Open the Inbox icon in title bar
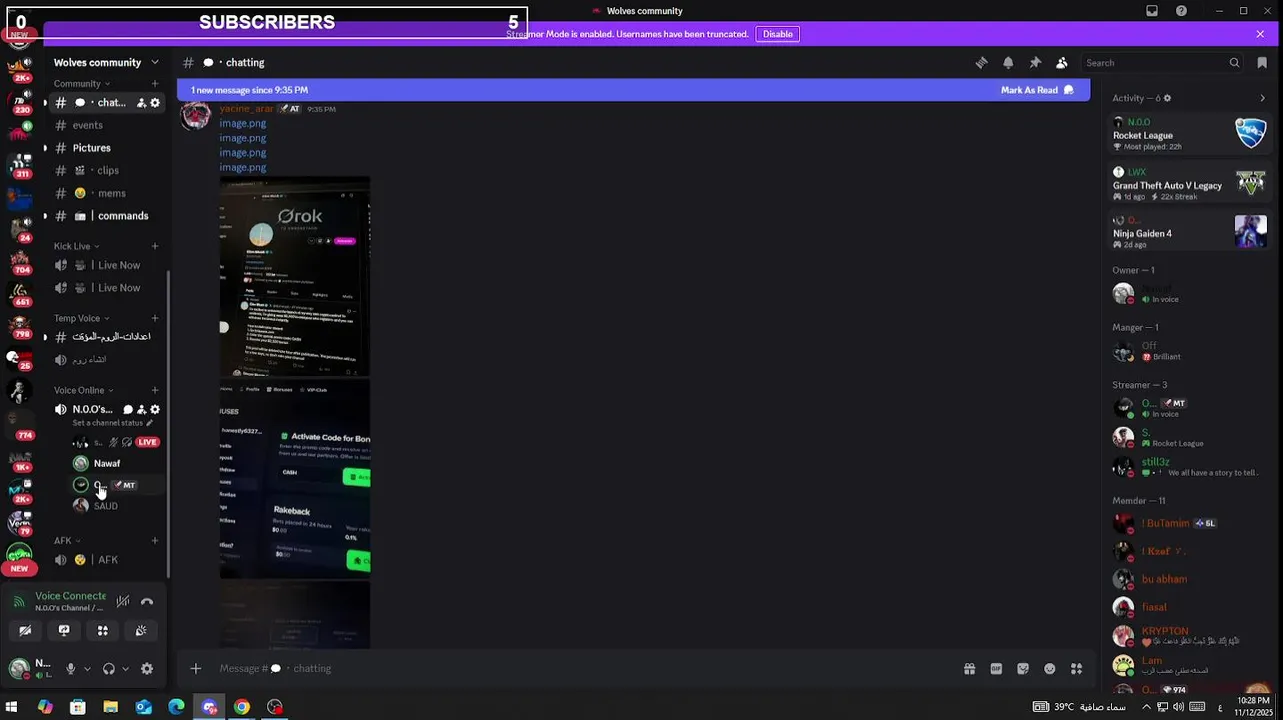The image size is (1283, 720). coord(1152,11)
